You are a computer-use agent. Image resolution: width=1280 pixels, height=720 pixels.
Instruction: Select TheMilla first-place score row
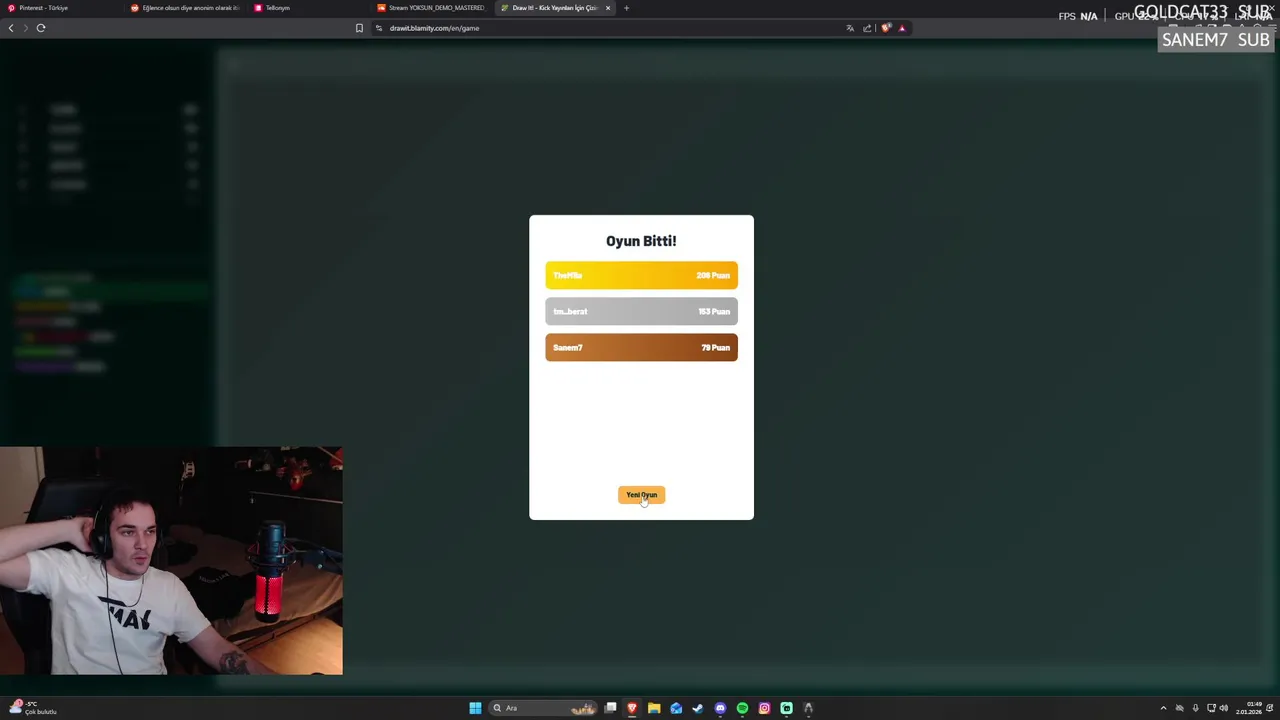(641, 275)
